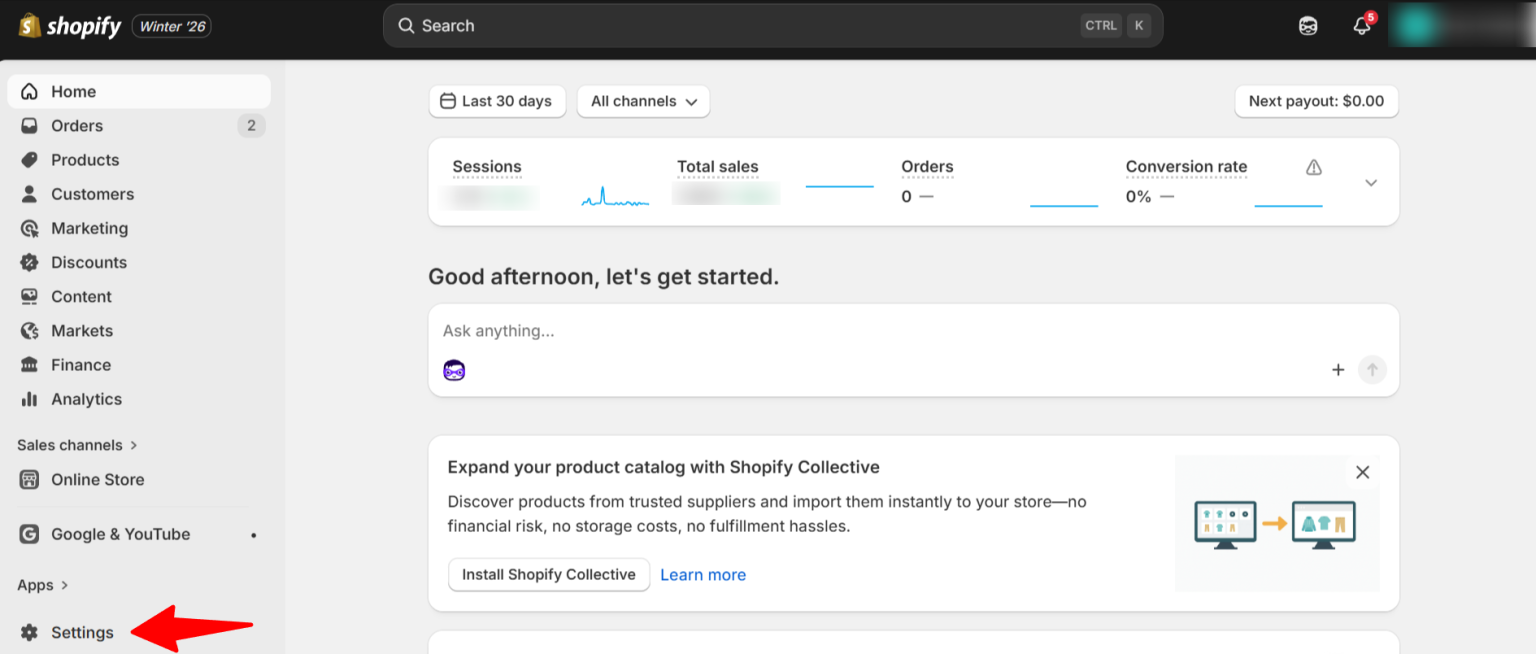
Task: Click the Orders inbox icon
Action: pos(29,126)
